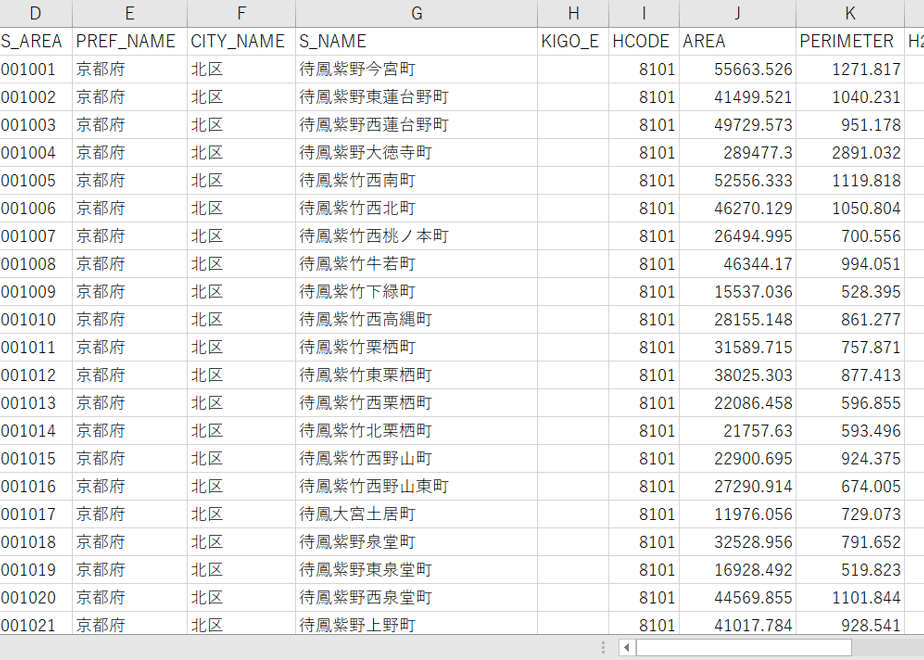Image resolution: width=924 pixels, height=660 pixels.
Task: Select column I header
Action: tap(644, 13)
